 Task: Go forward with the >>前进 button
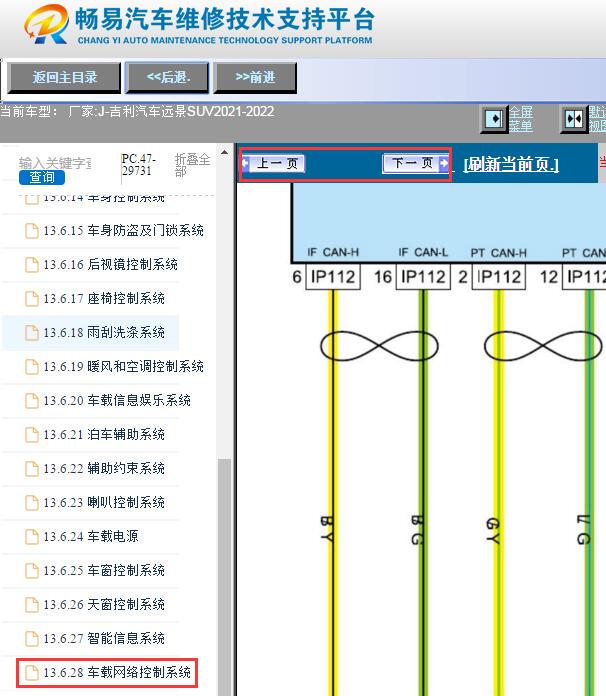point(255,78)
